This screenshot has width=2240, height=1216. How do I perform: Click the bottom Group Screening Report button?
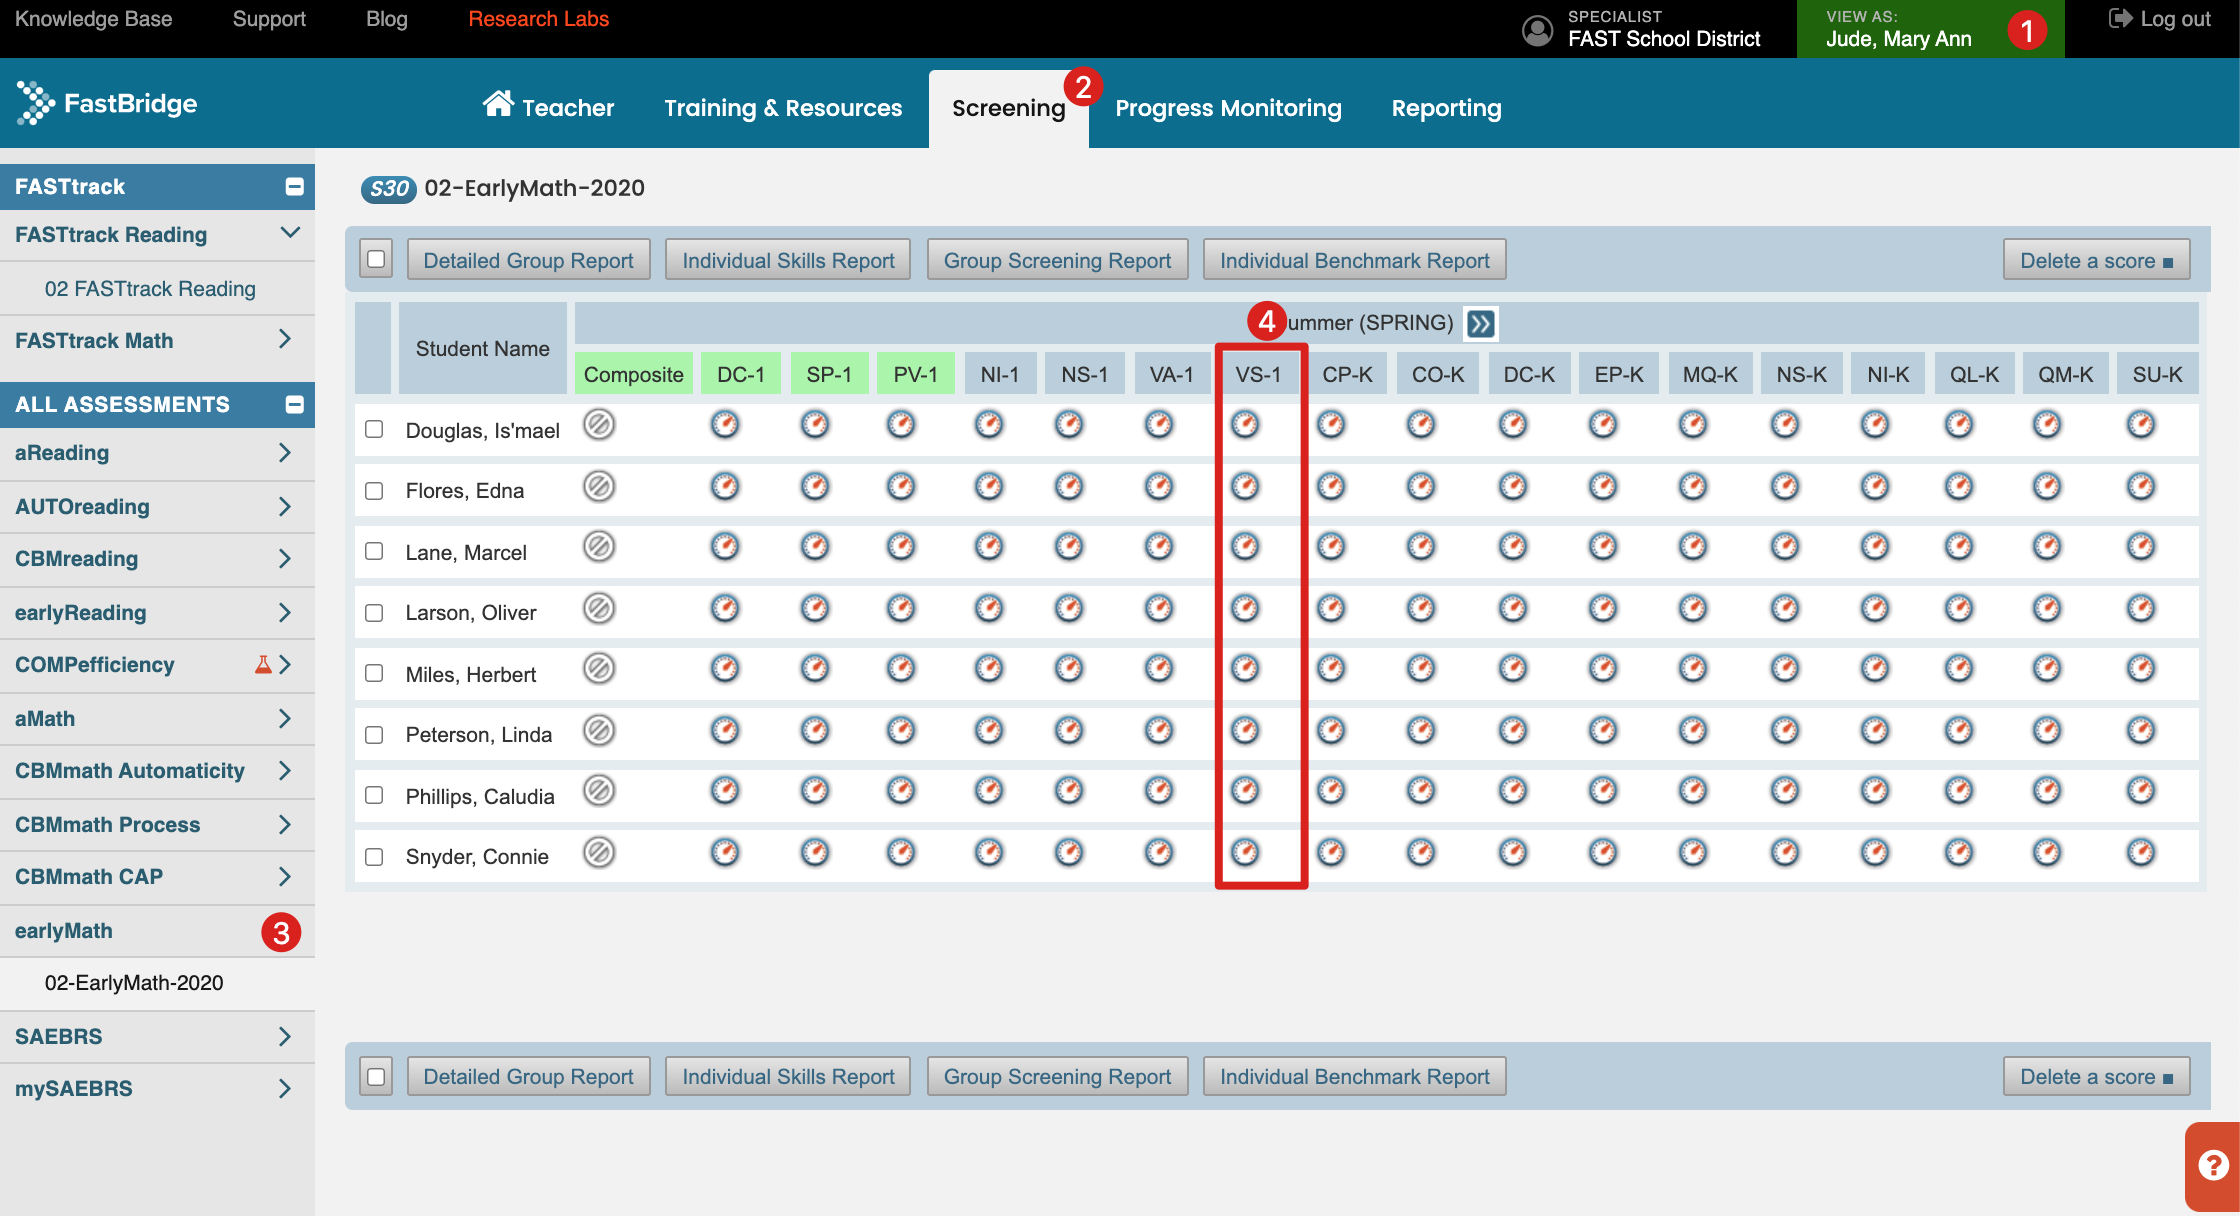(x=1057, y=1077)
